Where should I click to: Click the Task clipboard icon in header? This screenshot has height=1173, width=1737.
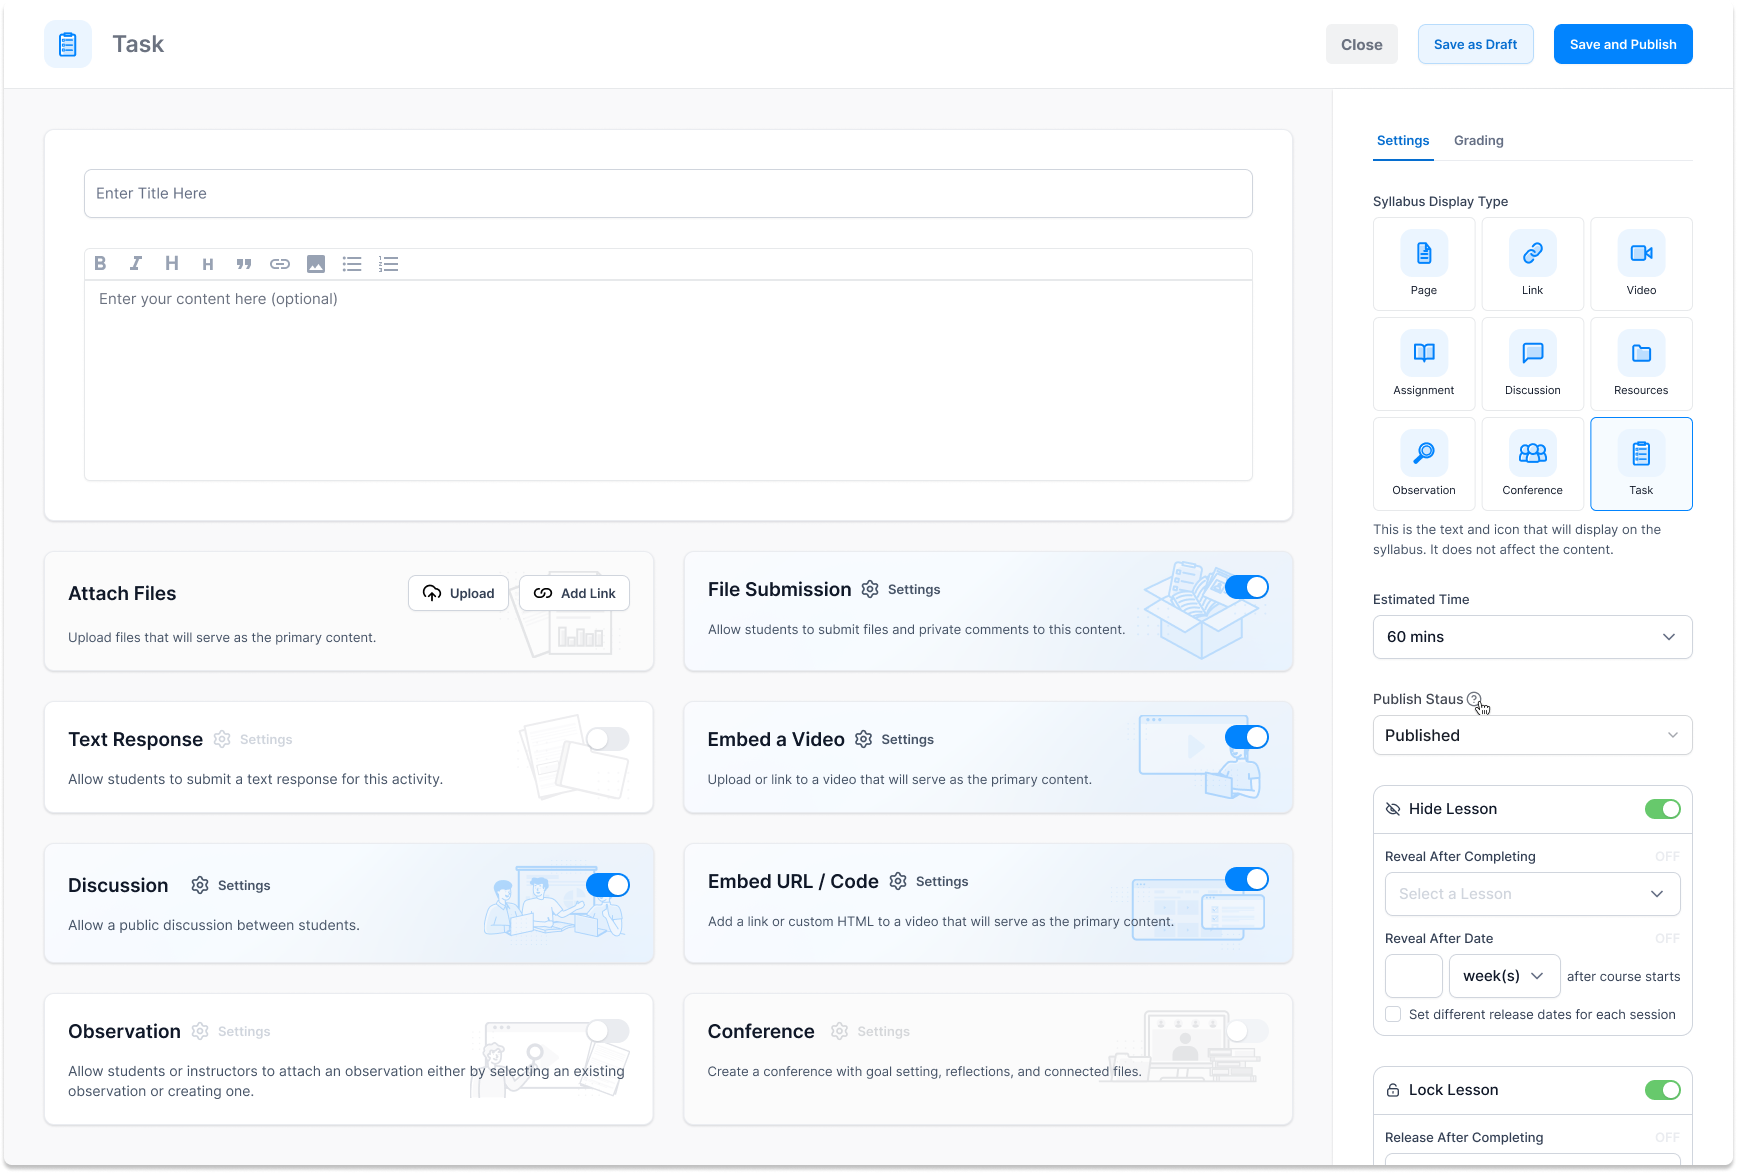point(68,44)
